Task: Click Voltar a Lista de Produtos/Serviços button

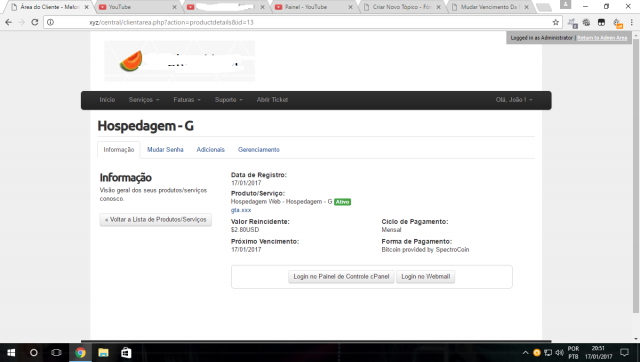Action: click(x=156, y=220)
